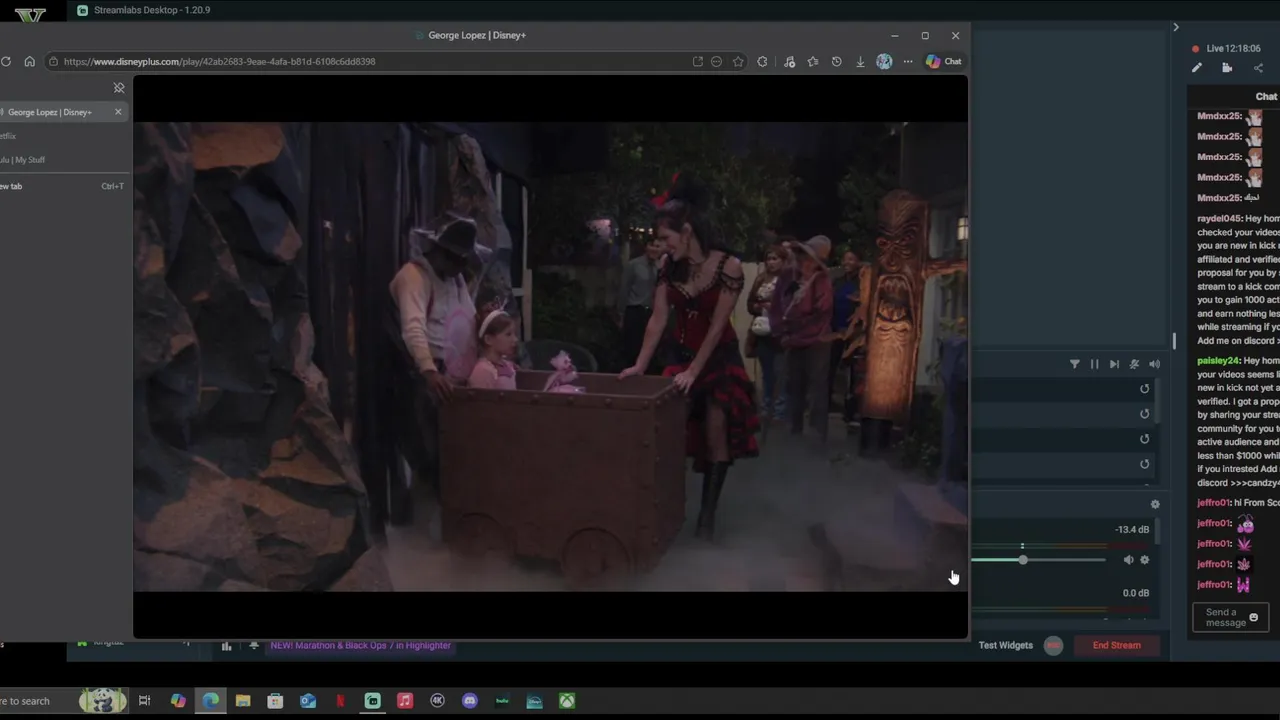Click the REC record button

[x=1053, y=646]
